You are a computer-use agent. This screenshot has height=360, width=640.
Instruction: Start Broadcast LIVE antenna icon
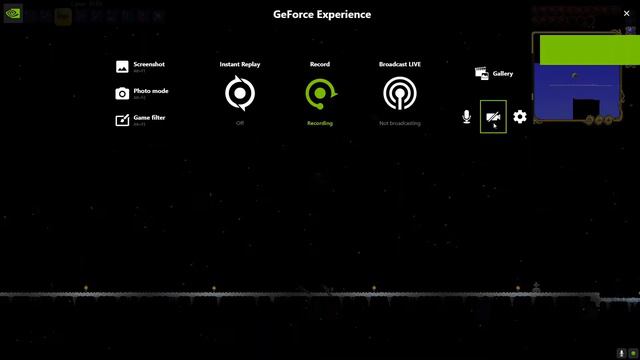coord(400,93)
